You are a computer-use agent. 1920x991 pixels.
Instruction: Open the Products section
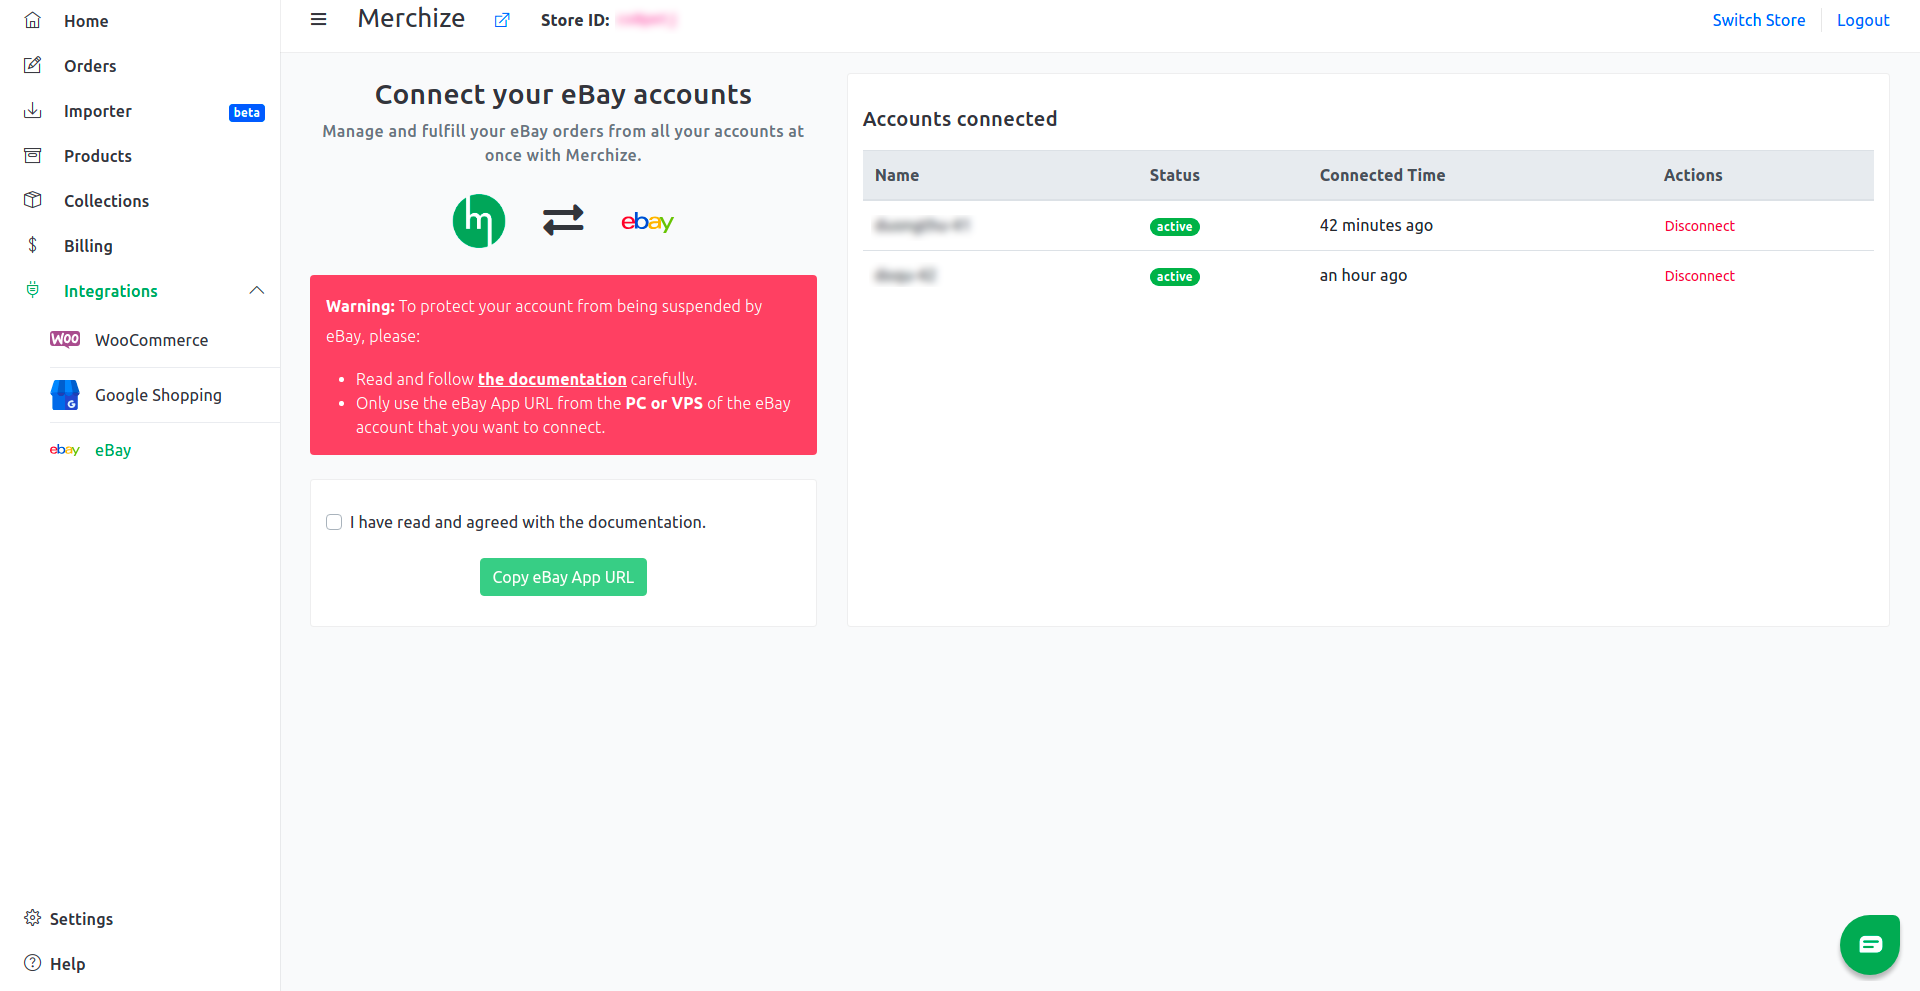pos(98,156)
